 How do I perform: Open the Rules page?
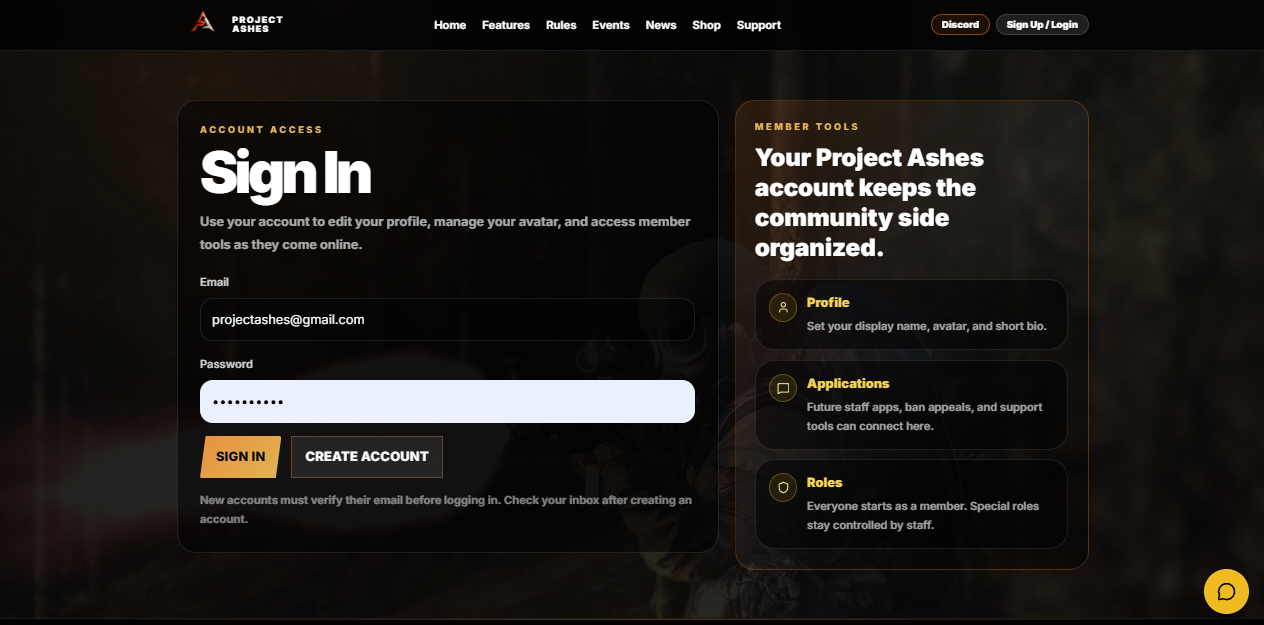pos(561,25)
